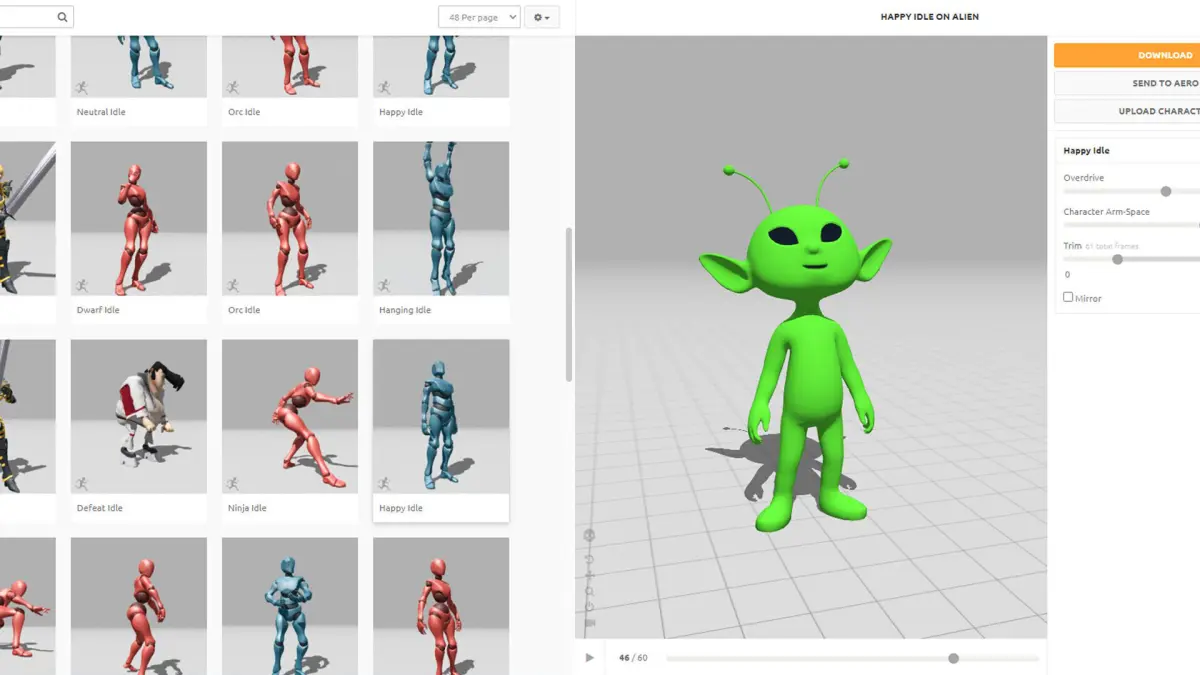The height and width of the screenshot is (675, 1200).
Task: Click the timeline scrubber handle
Action: tap(953, 658)
